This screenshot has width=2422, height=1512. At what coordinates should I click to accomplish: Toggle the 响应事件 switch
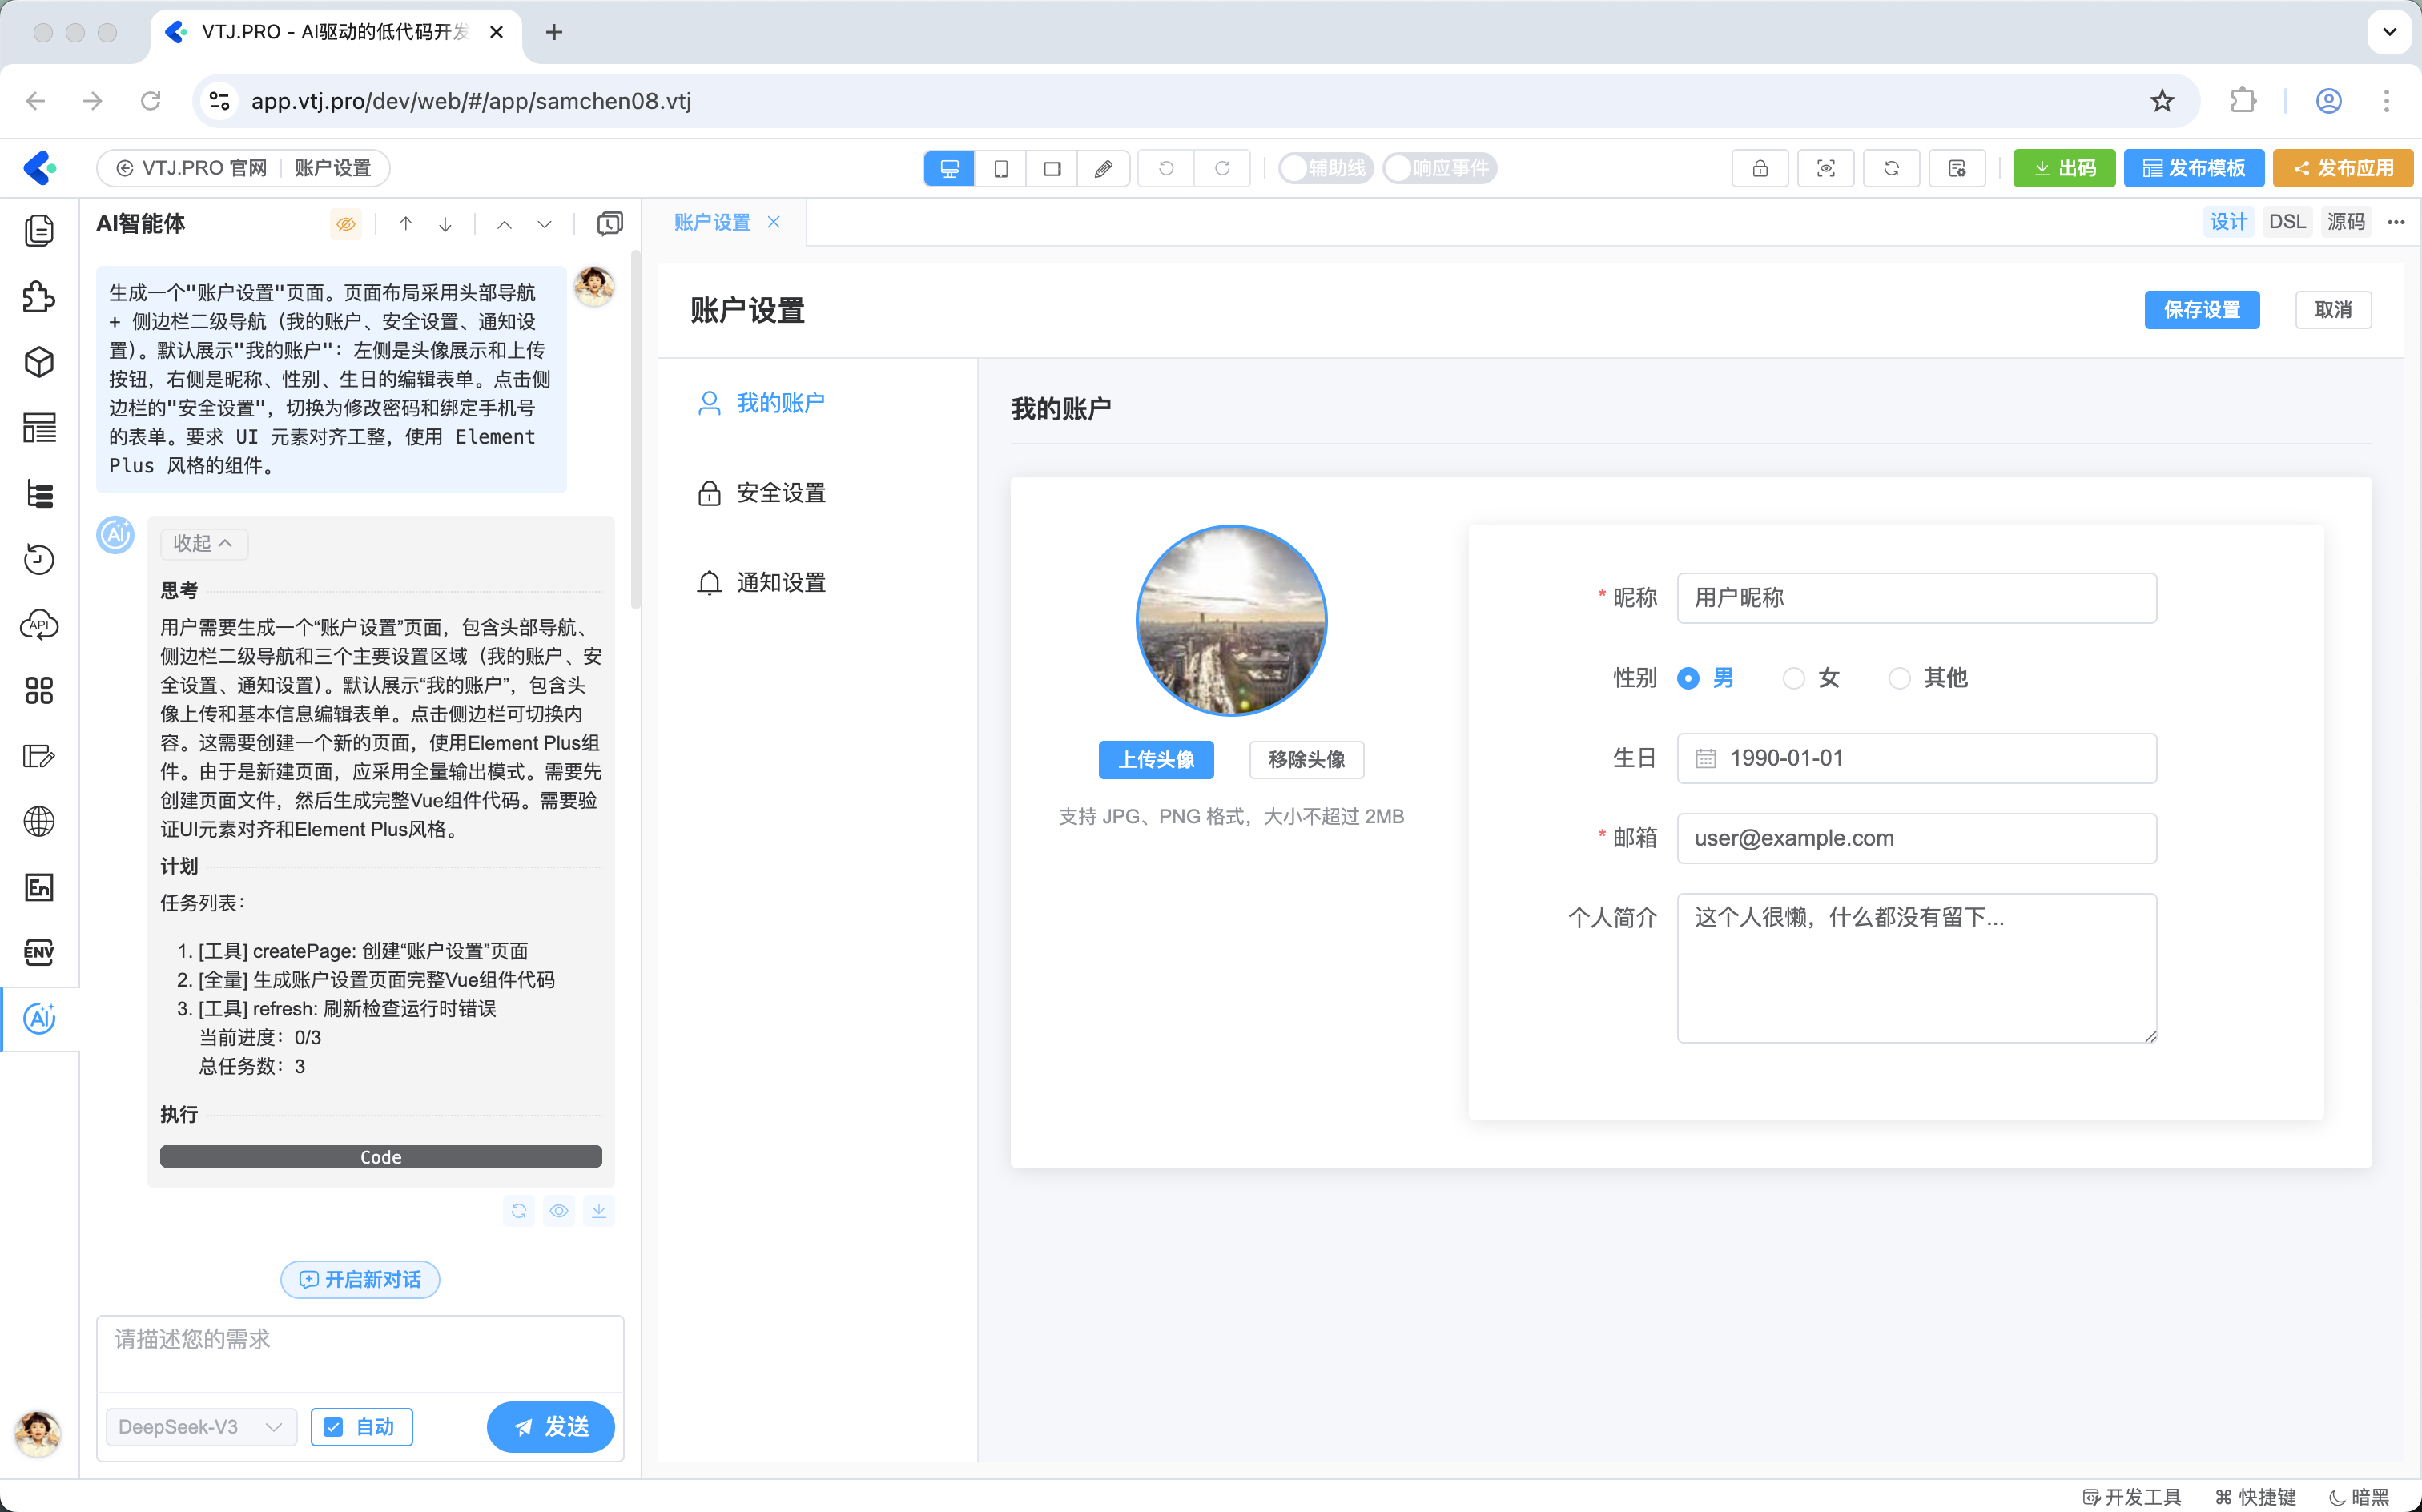1438,168
